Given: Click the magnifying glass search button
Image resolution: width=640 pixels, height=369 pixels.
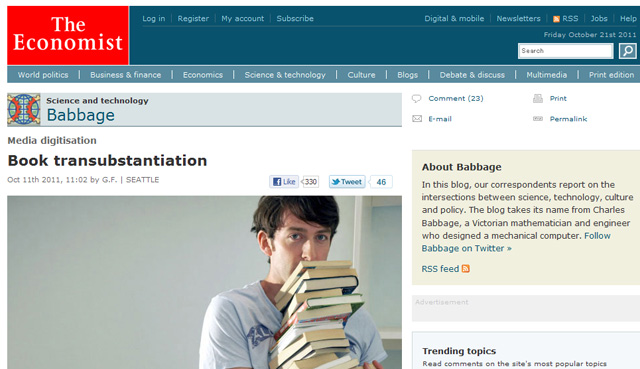Looking at the screenshot, I should (x=627, y=51).
